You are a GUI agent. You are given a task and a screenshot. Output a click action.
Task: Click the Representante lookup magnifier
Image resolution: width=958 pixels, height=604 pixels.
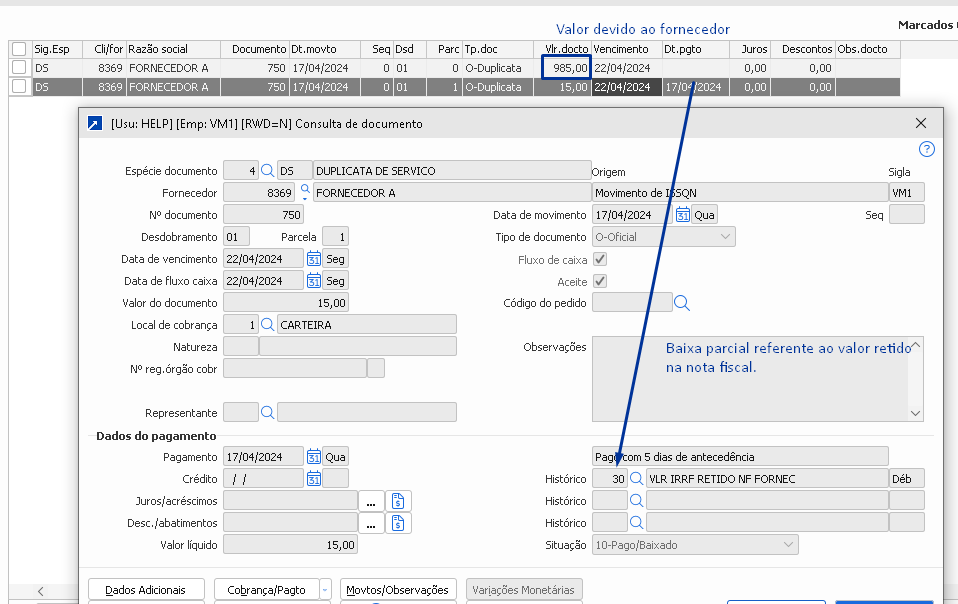click(x=267, y=412)
